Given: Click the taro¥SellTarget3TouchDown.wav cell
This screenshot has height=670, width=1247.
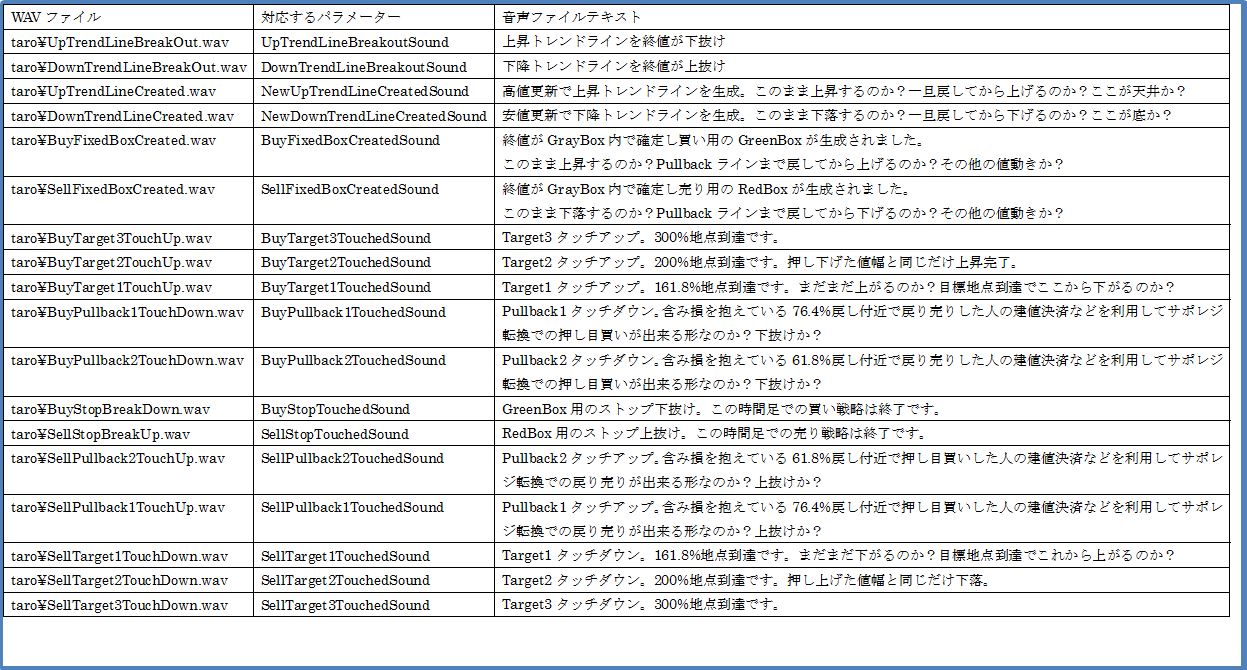Looking at the screenshot, I should (x=128, y=605).
